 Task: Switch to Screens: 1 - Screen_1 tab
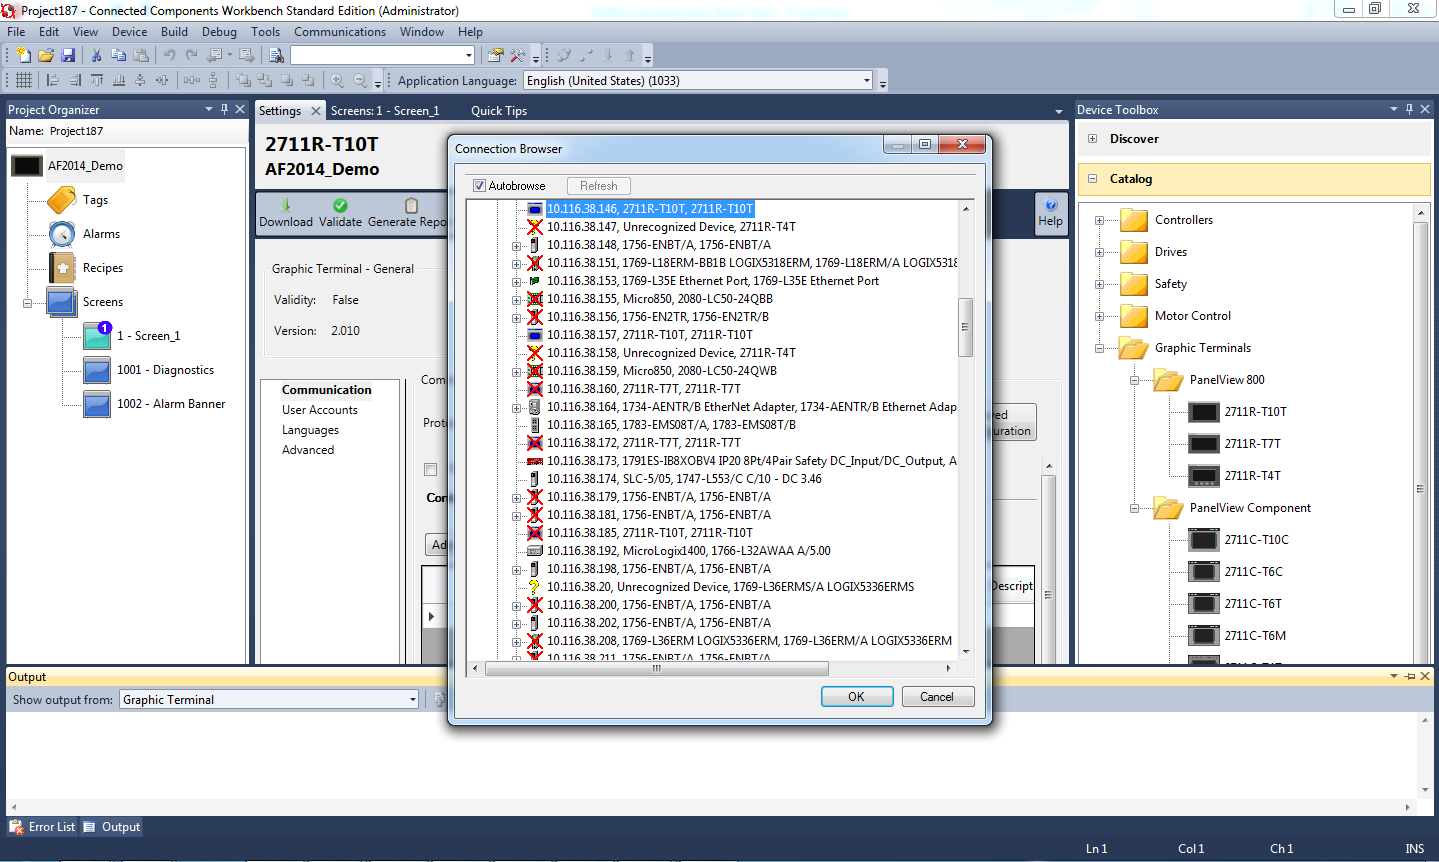[x=385, y=111]
